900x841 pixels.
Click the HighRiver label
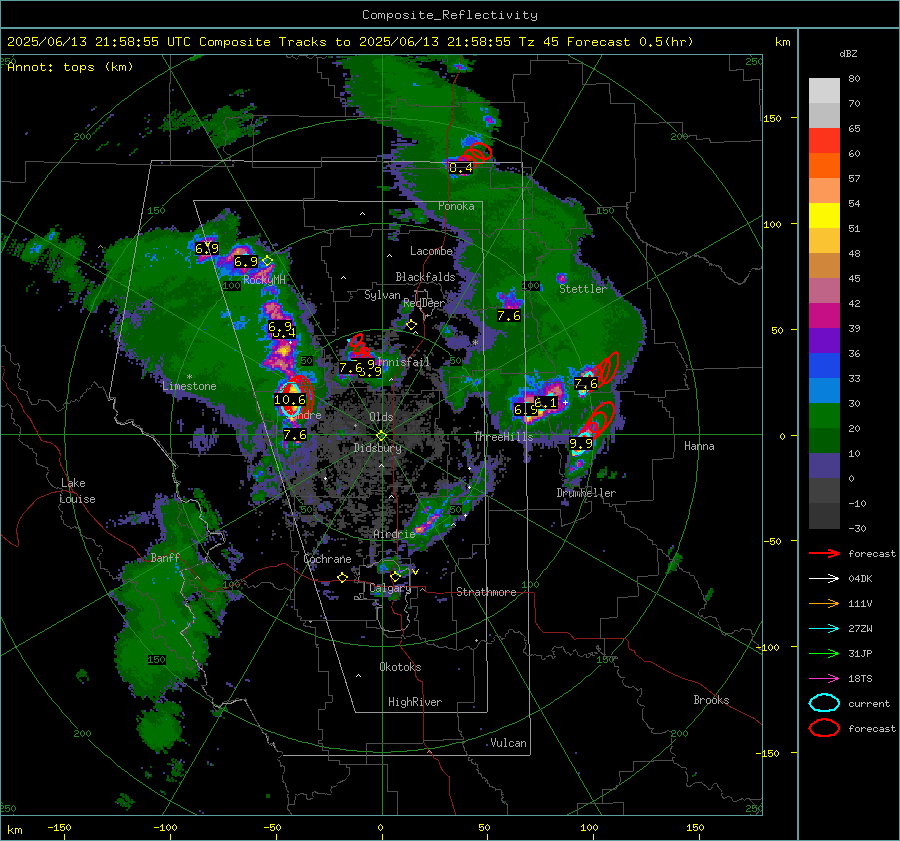tap(415, 702)
